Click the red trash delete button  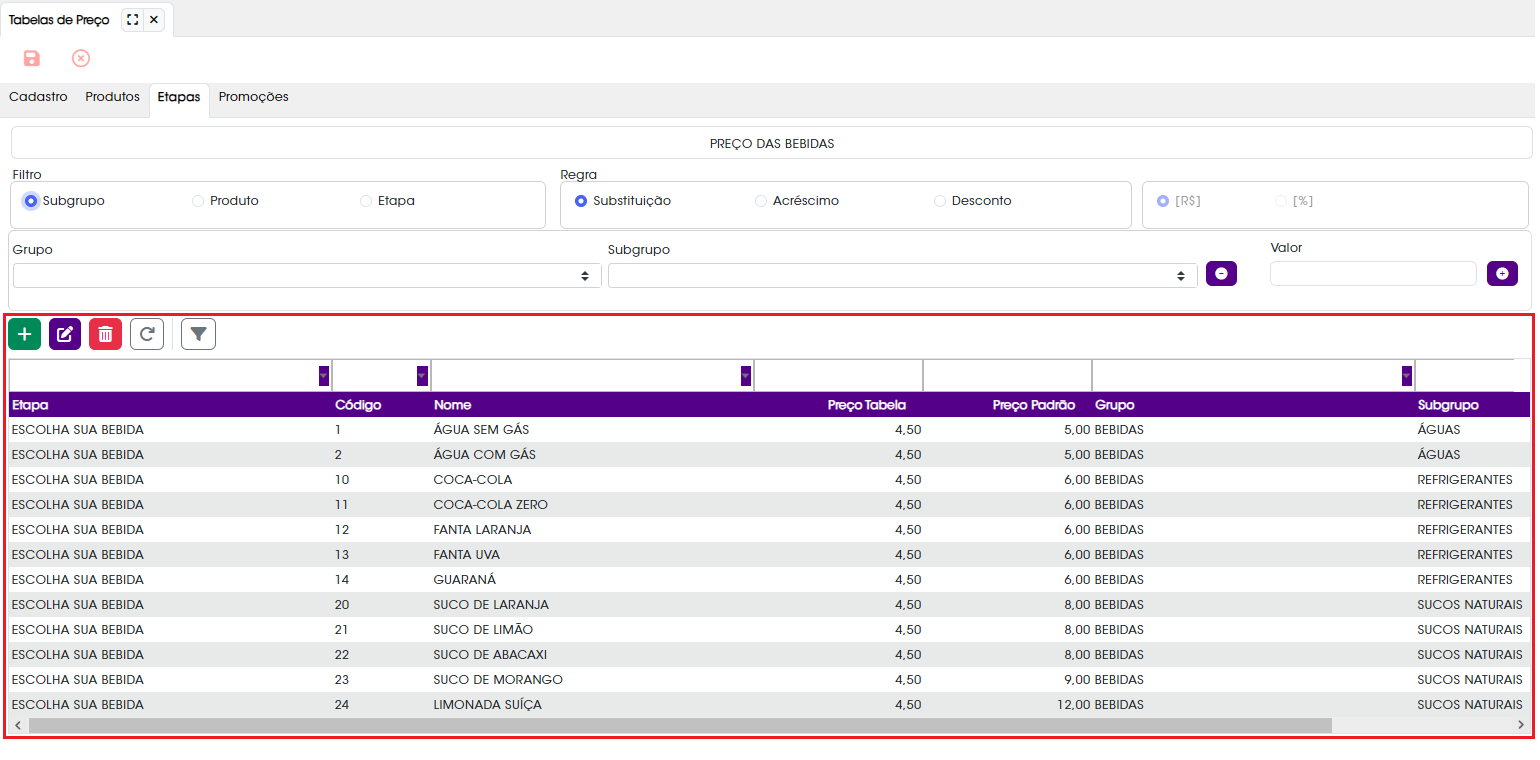coord(105,334)
